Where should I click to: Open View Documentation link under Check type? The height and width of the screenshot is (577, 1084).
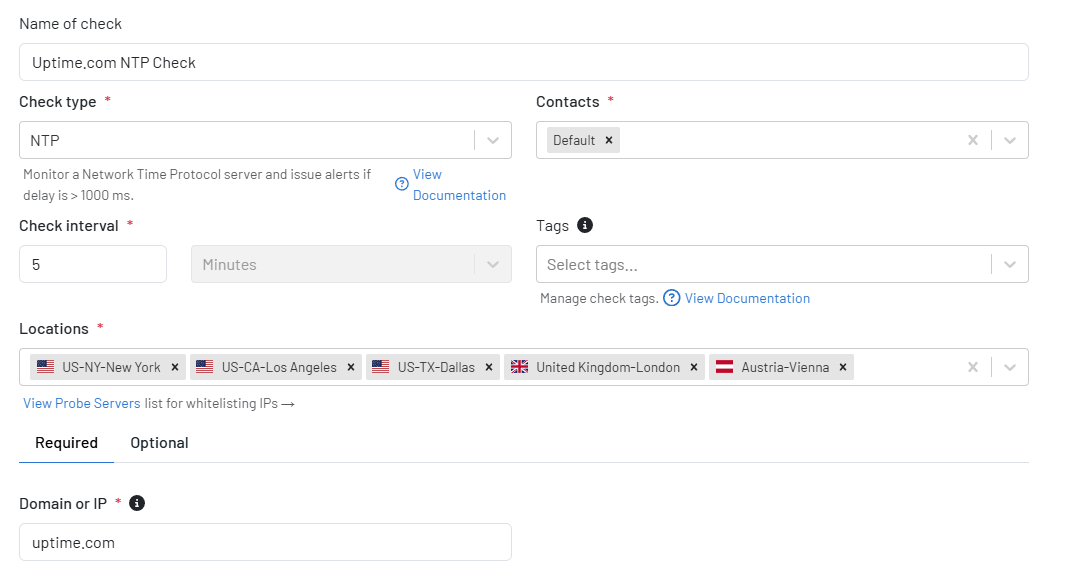pyautogui.click(x=459, y=185)
